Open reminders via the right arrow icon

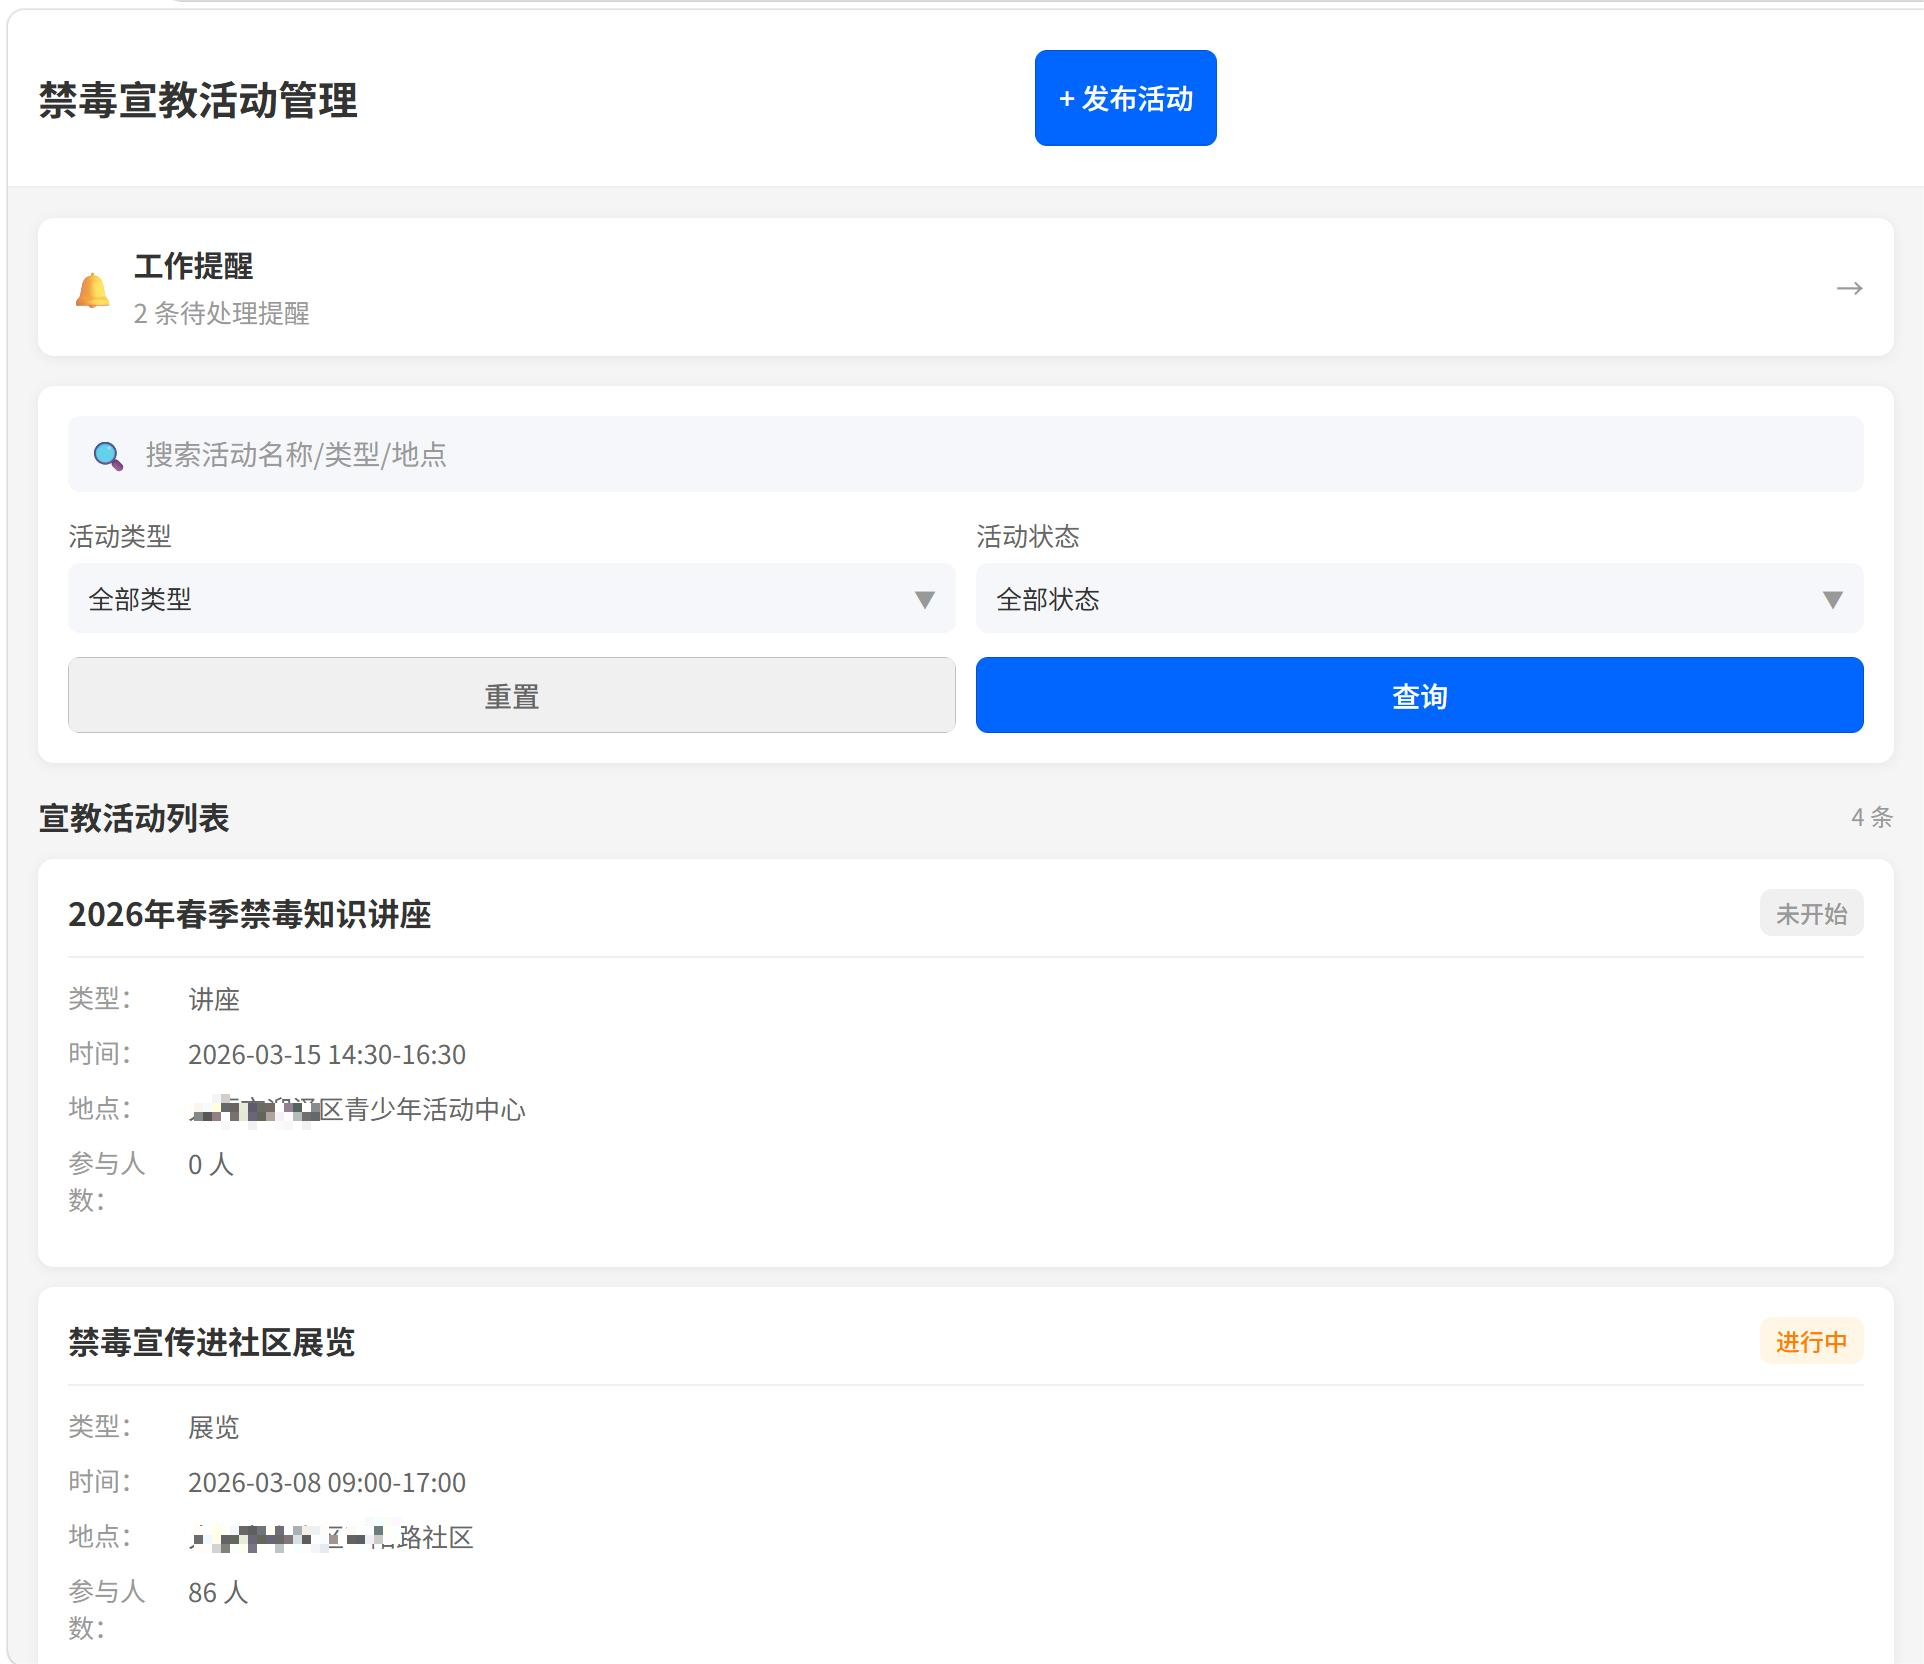click(x=1849, y=288)
